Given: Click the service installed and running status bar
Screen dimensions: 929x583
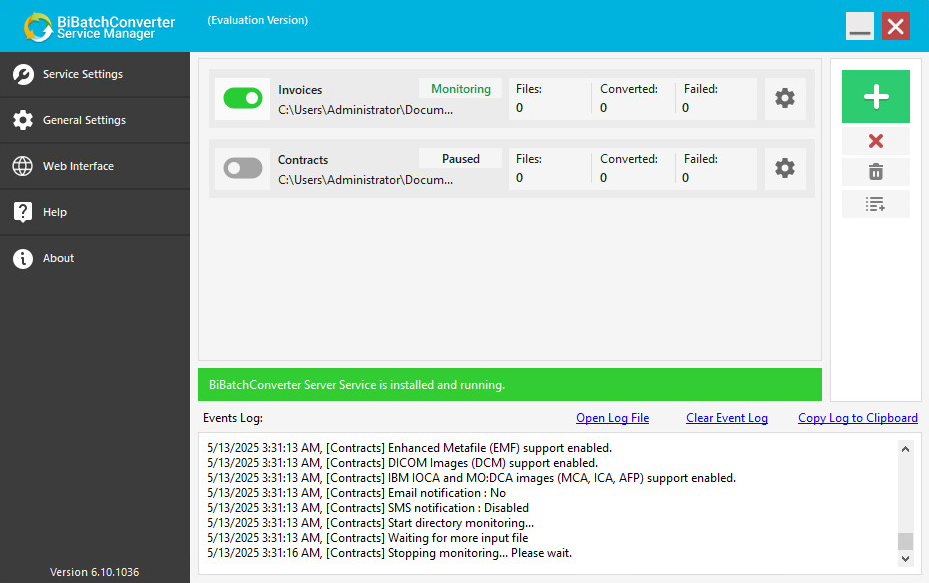Looking at the screenshot, I should pyautogui.click(x=510, y=385).
